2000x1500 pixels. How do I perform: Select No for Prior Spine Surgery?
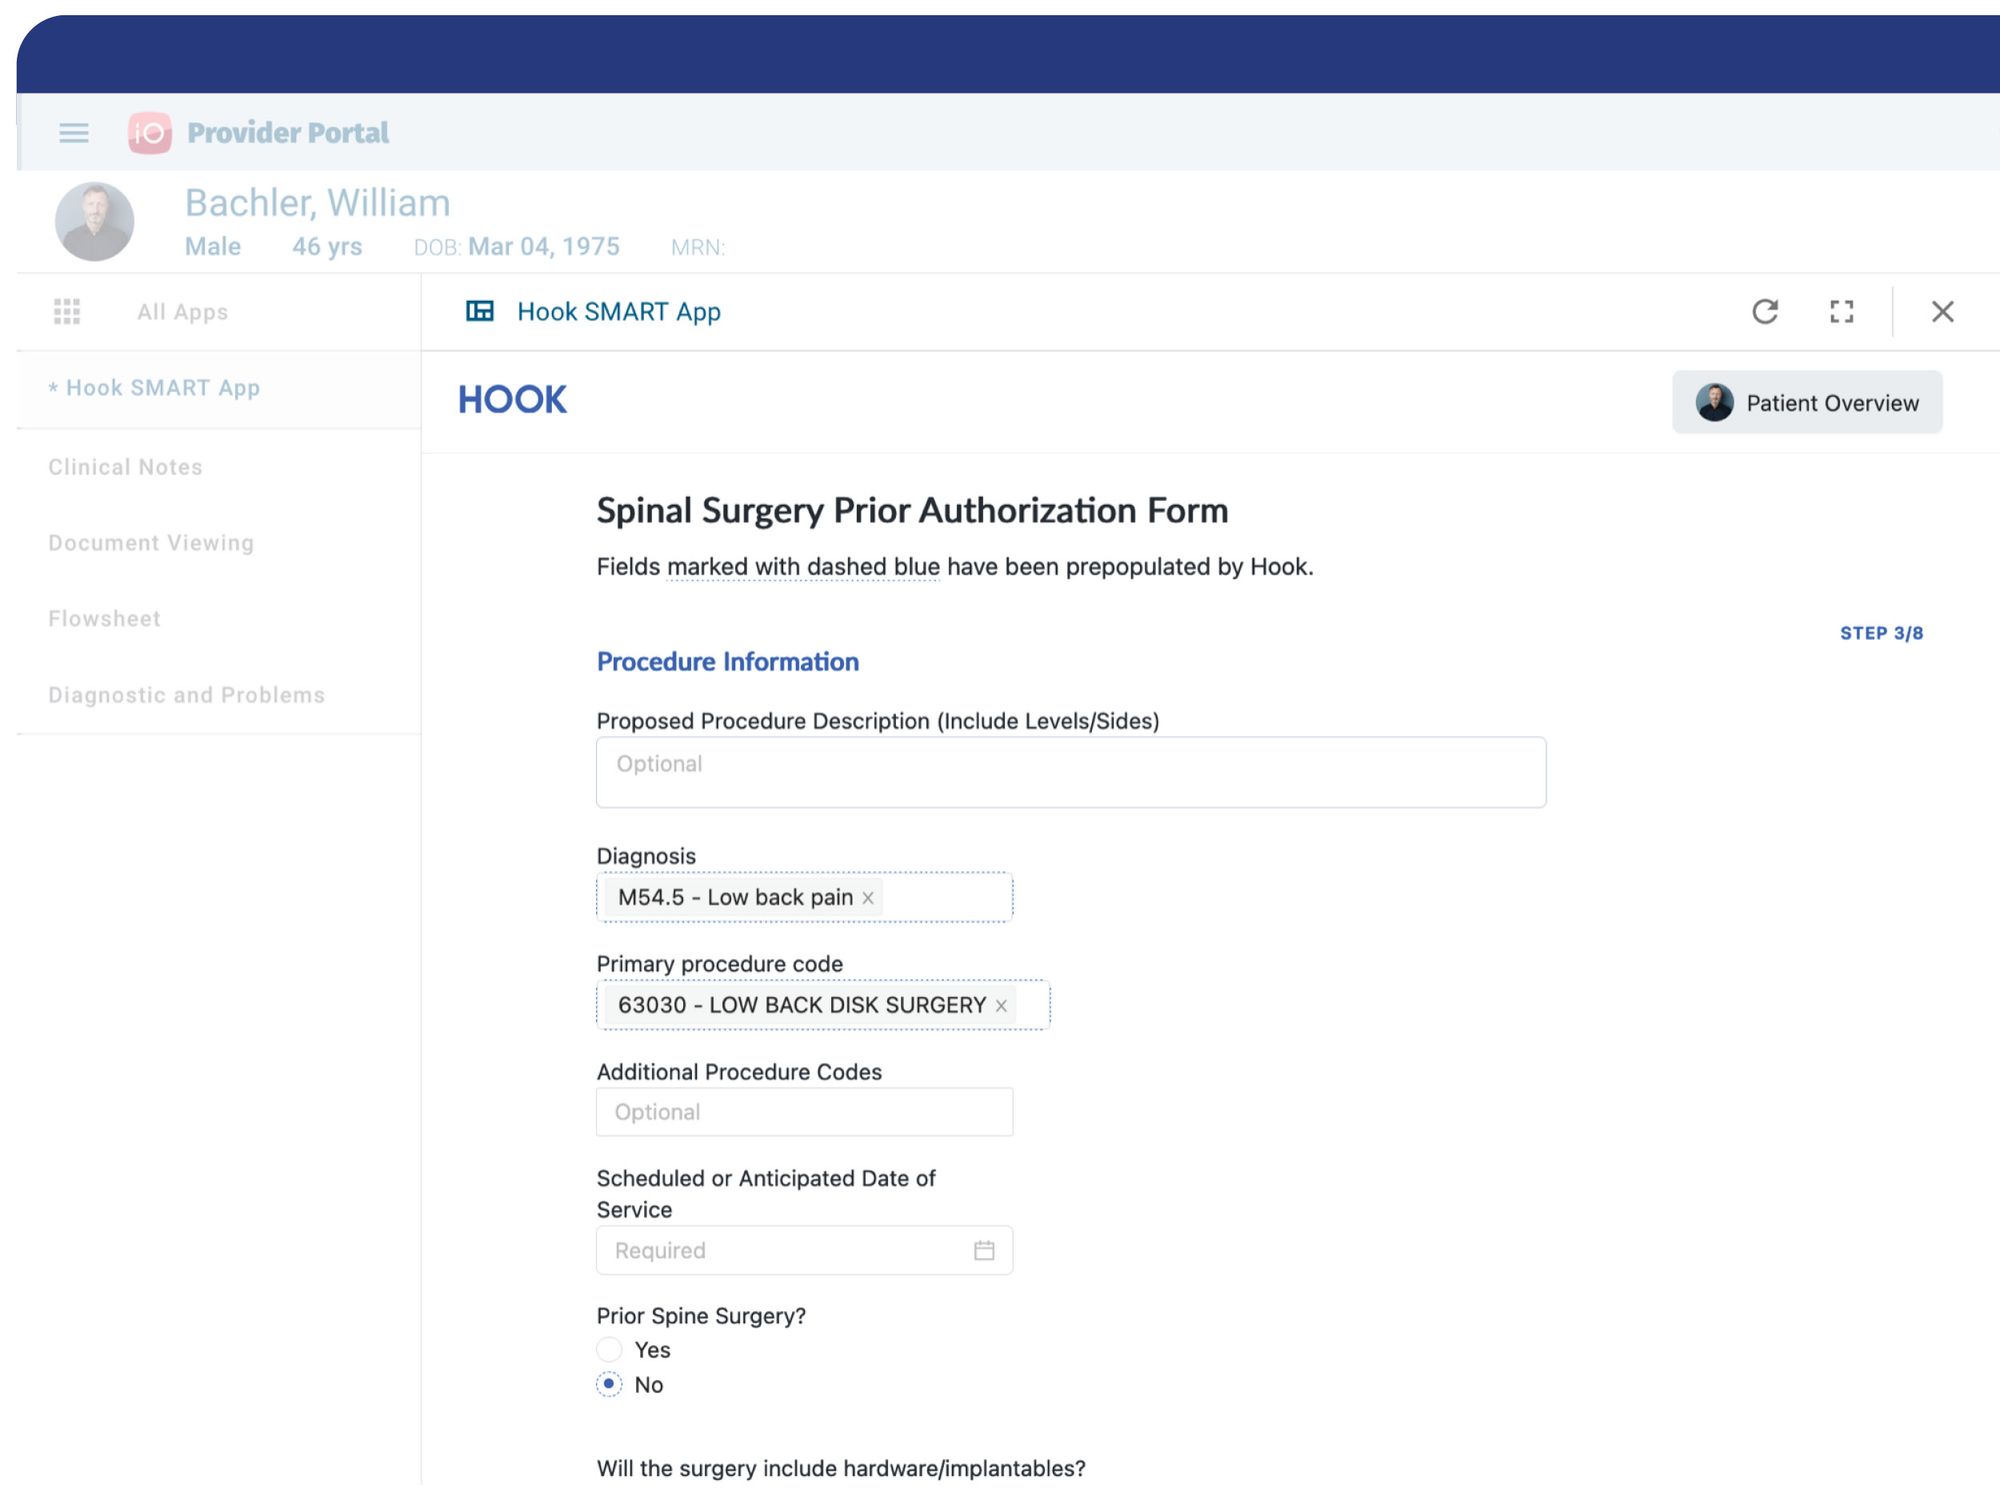click(x=609, y=1385)
